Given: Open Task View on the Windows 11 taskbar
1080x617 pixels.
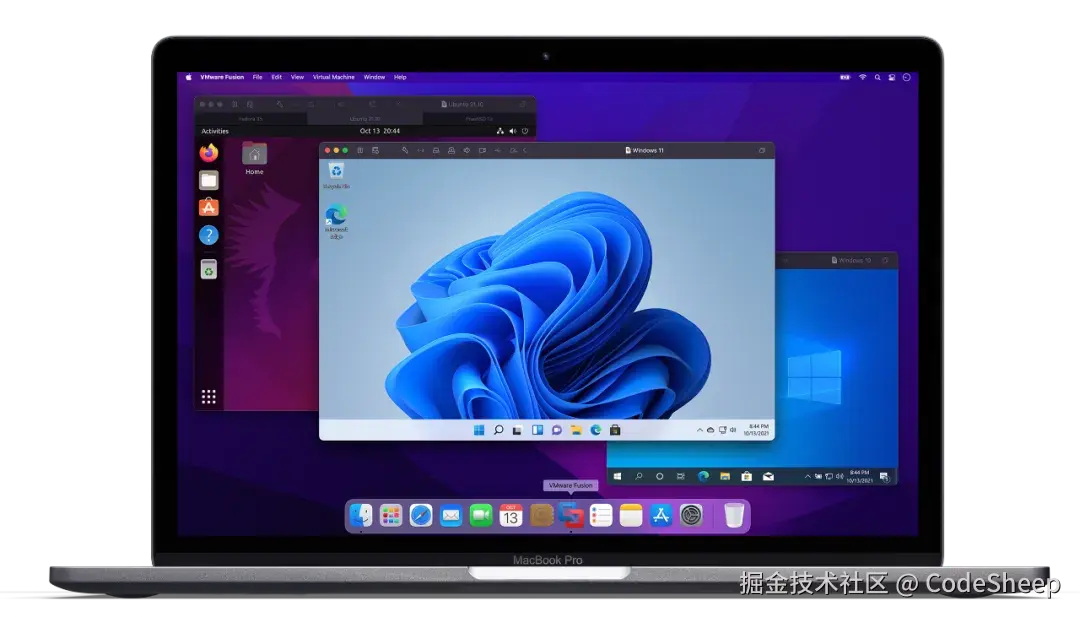Looking at the screenshot, I should pyautogui.click(x=517, y=430).
